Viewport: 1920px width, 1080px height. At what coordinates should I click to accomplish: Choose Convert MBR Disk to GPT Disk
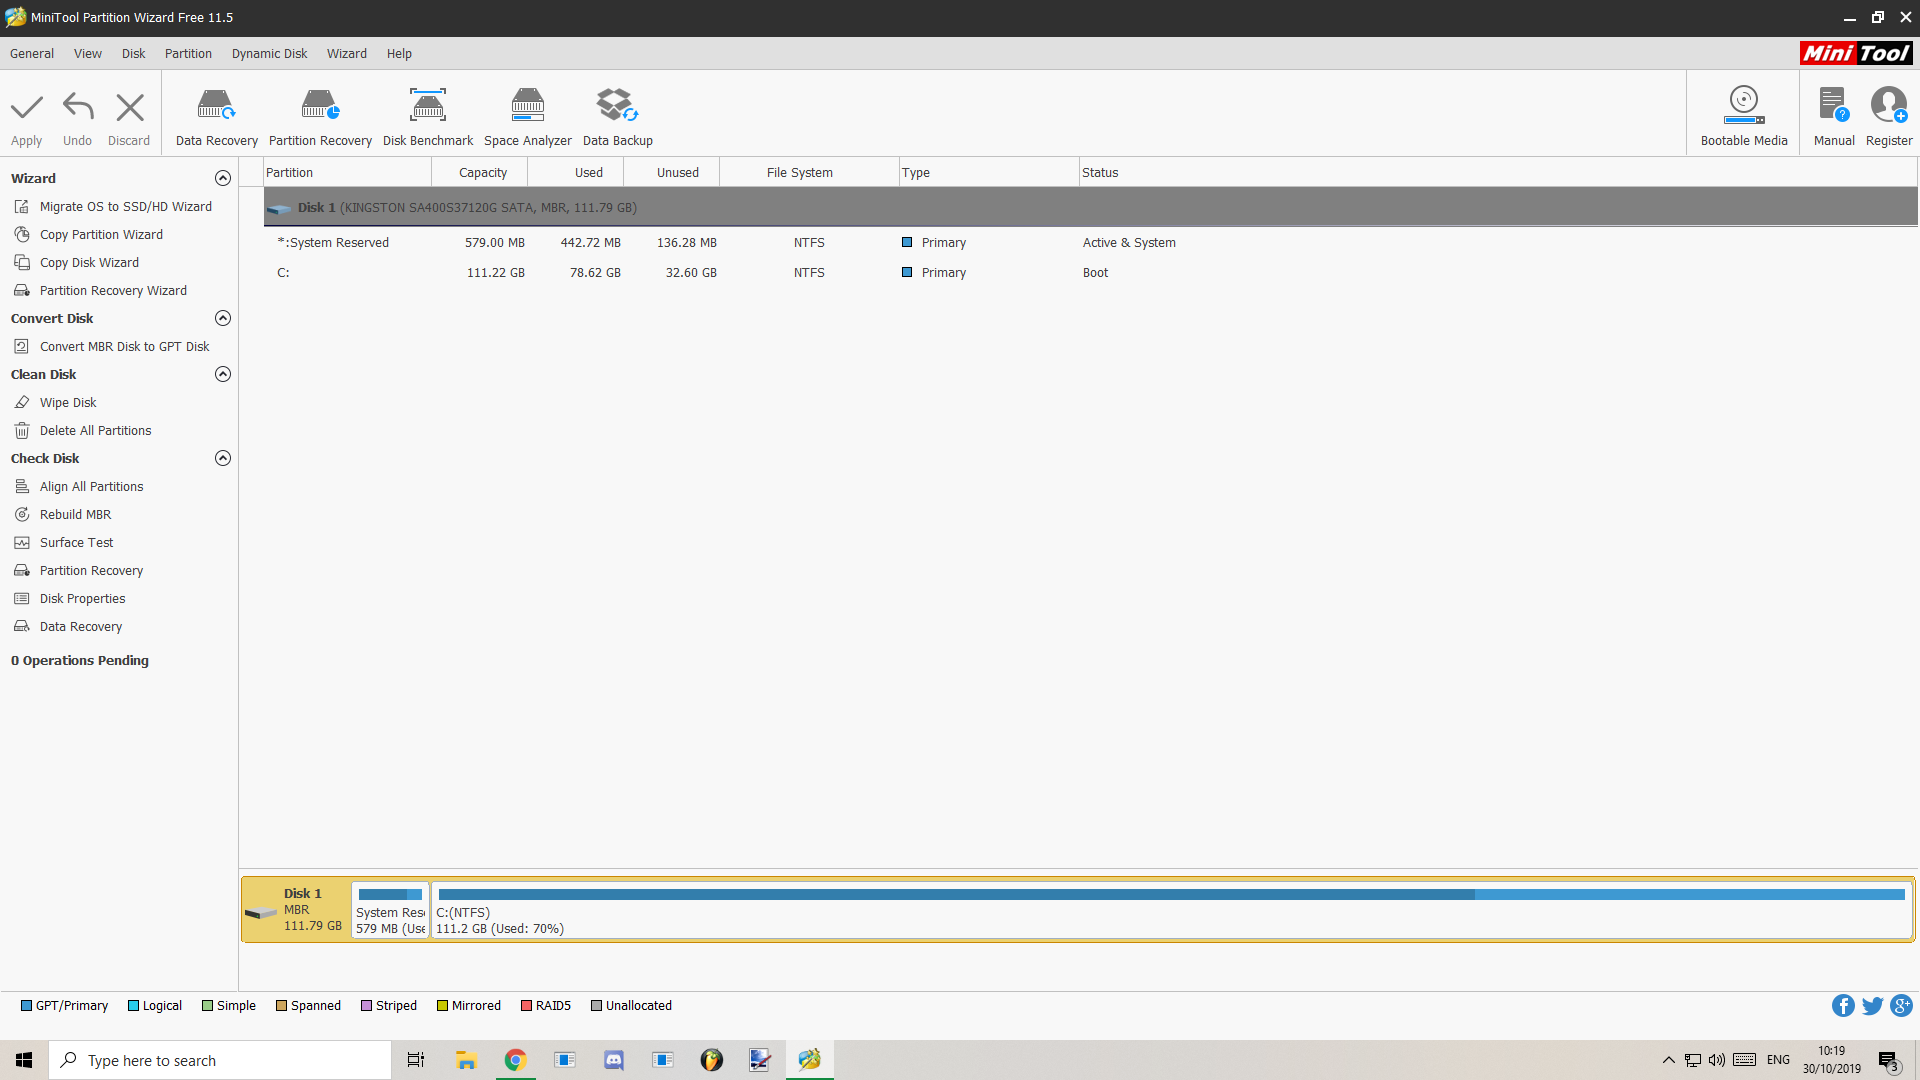124,346
